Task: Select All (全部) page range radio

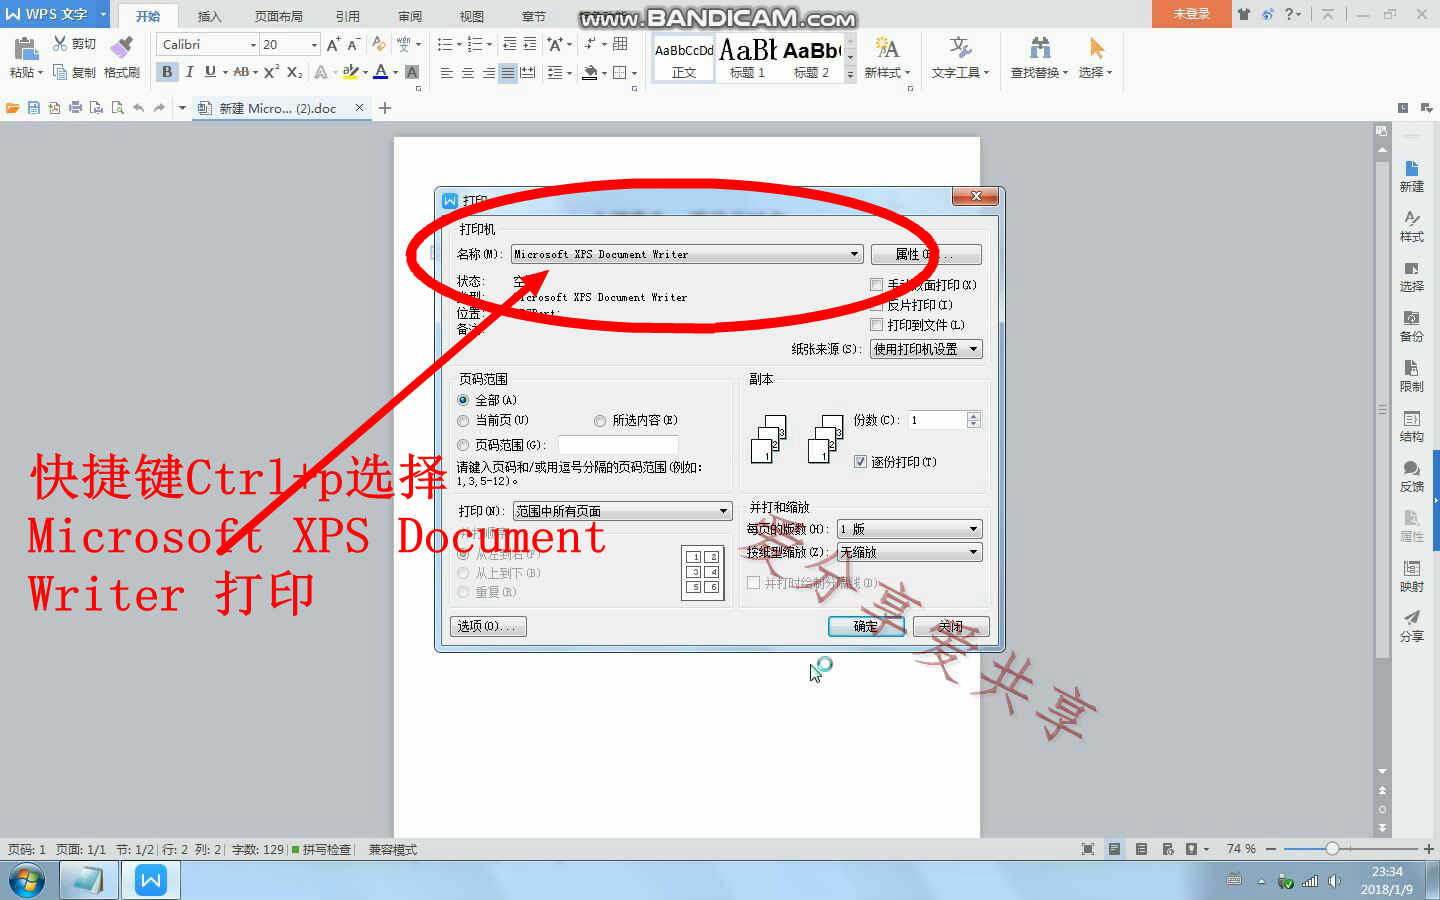Action: click(463, 400)
